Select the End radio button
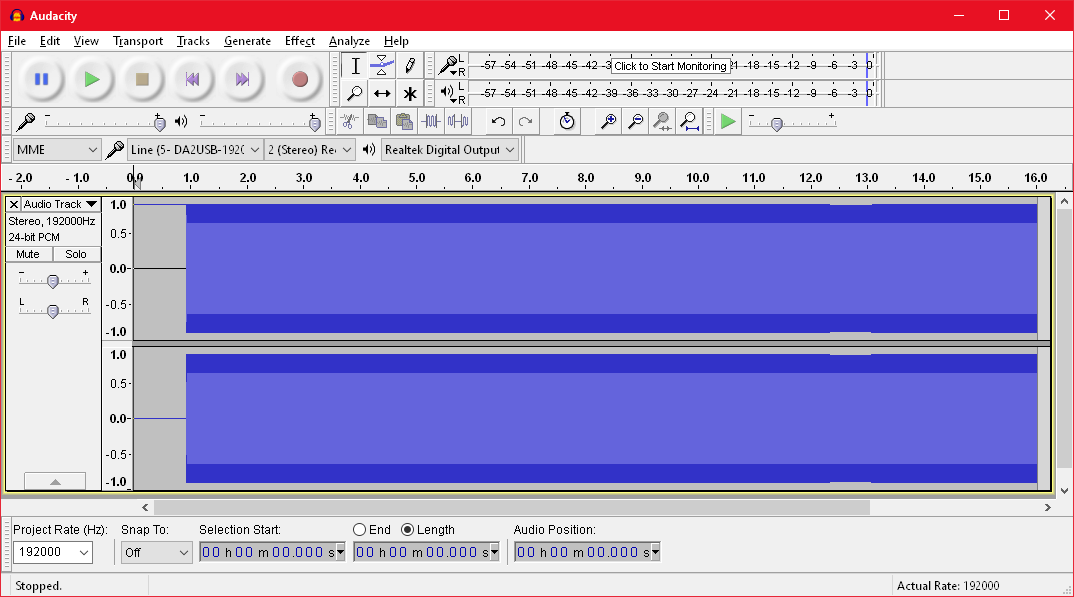 click(x=360, y=529)
